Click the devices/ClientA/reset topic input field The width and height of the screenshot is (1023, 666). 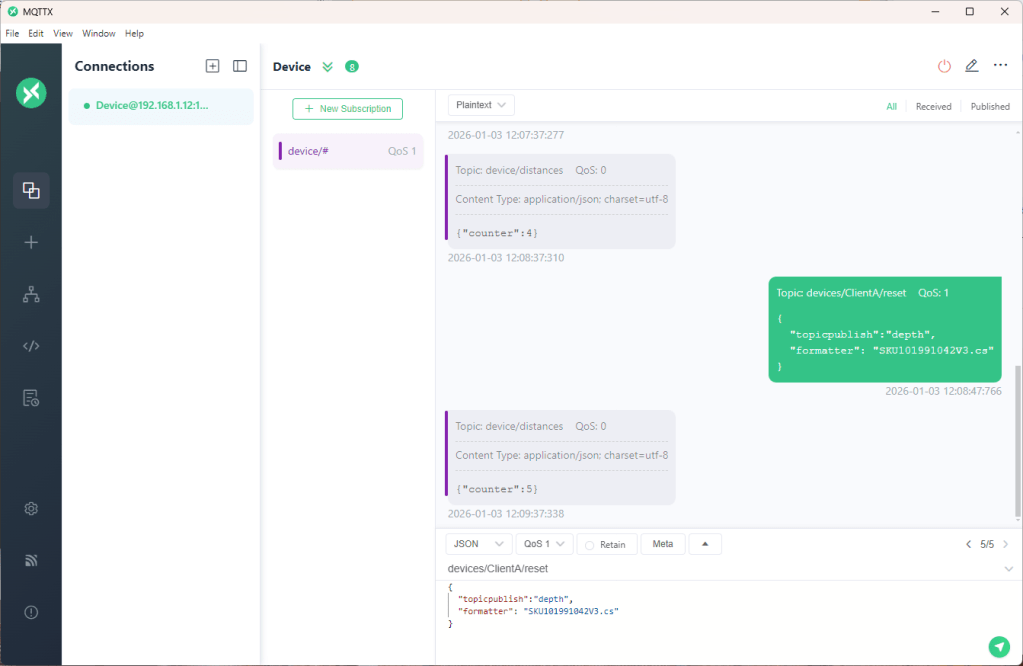tap(720, 568)
